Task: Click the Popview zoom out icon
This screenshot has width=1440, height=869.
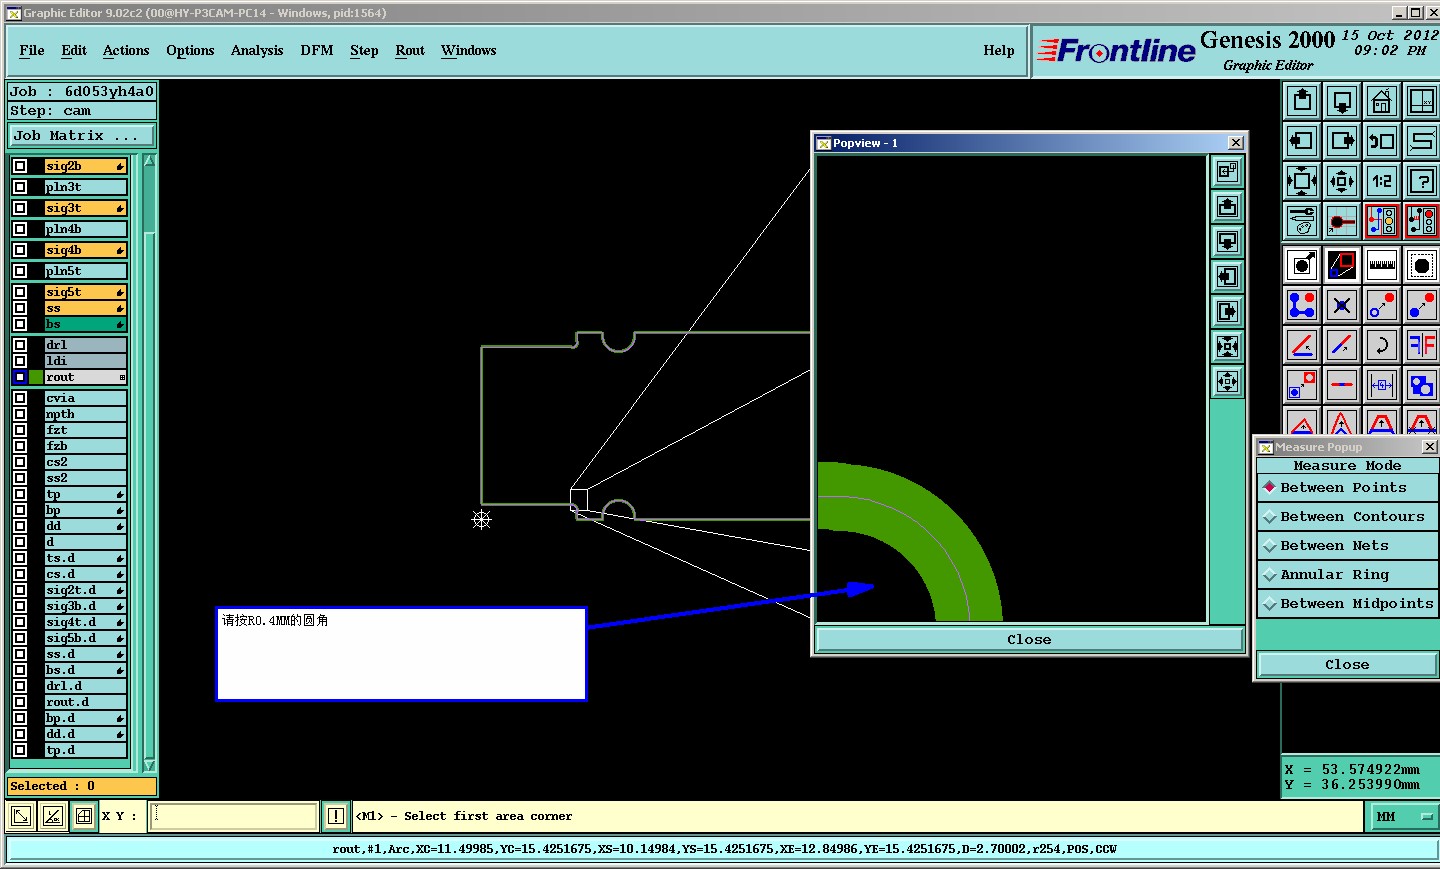Action: click(x=1227, y=382)
